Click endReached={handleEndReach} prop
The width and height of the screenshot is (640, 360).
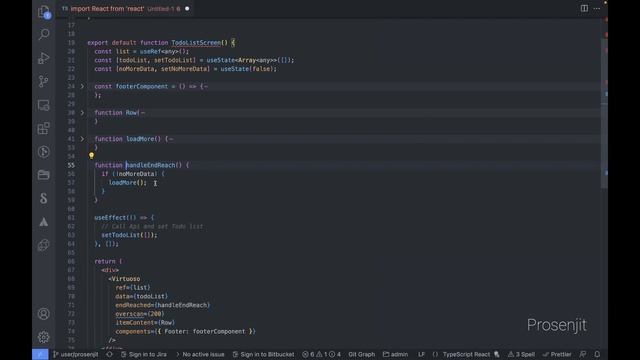point(162,305)
